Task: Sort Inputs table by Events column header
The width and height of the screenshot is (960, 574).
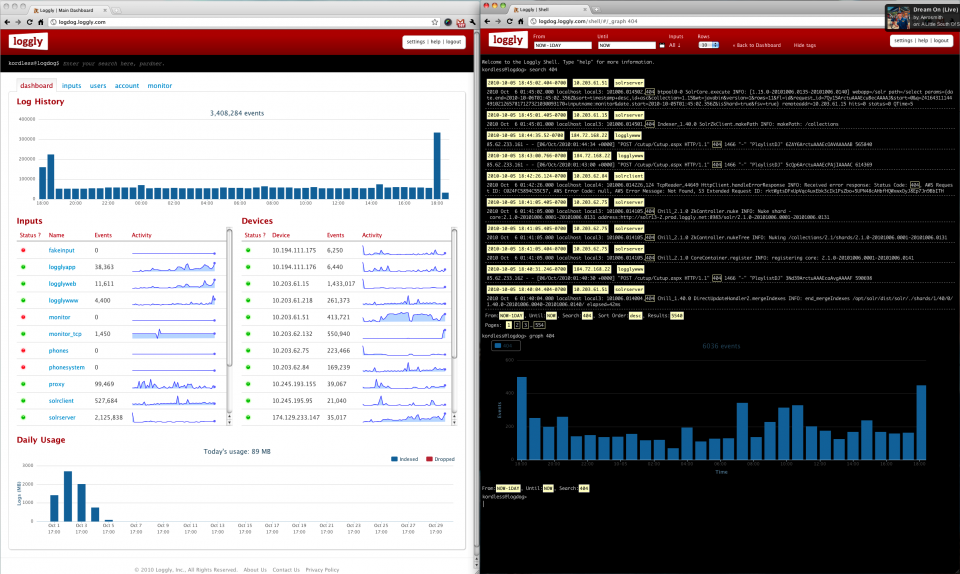Action: (x=103, y=236)
